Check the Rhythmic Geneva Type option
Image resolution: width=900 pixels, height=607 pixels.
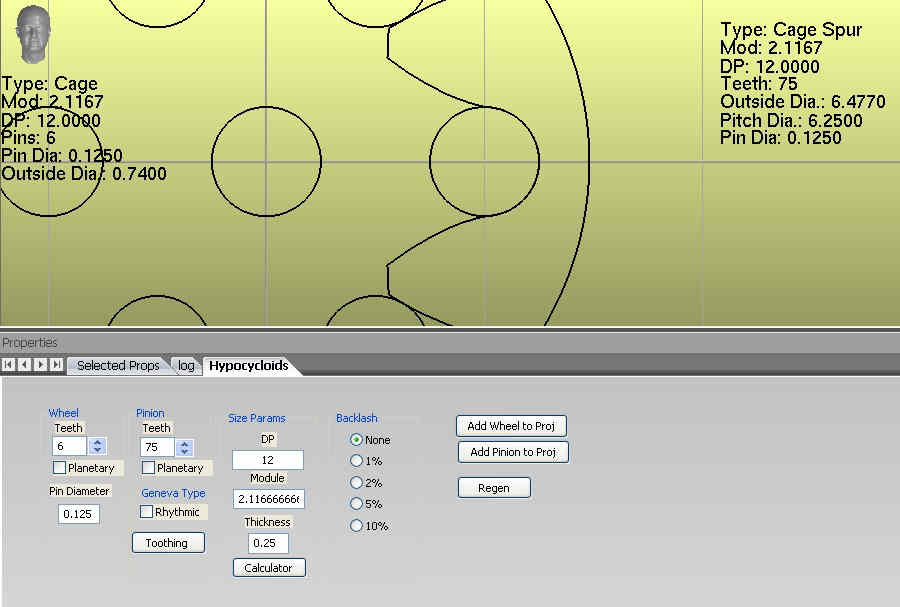(x=147, y=512)
